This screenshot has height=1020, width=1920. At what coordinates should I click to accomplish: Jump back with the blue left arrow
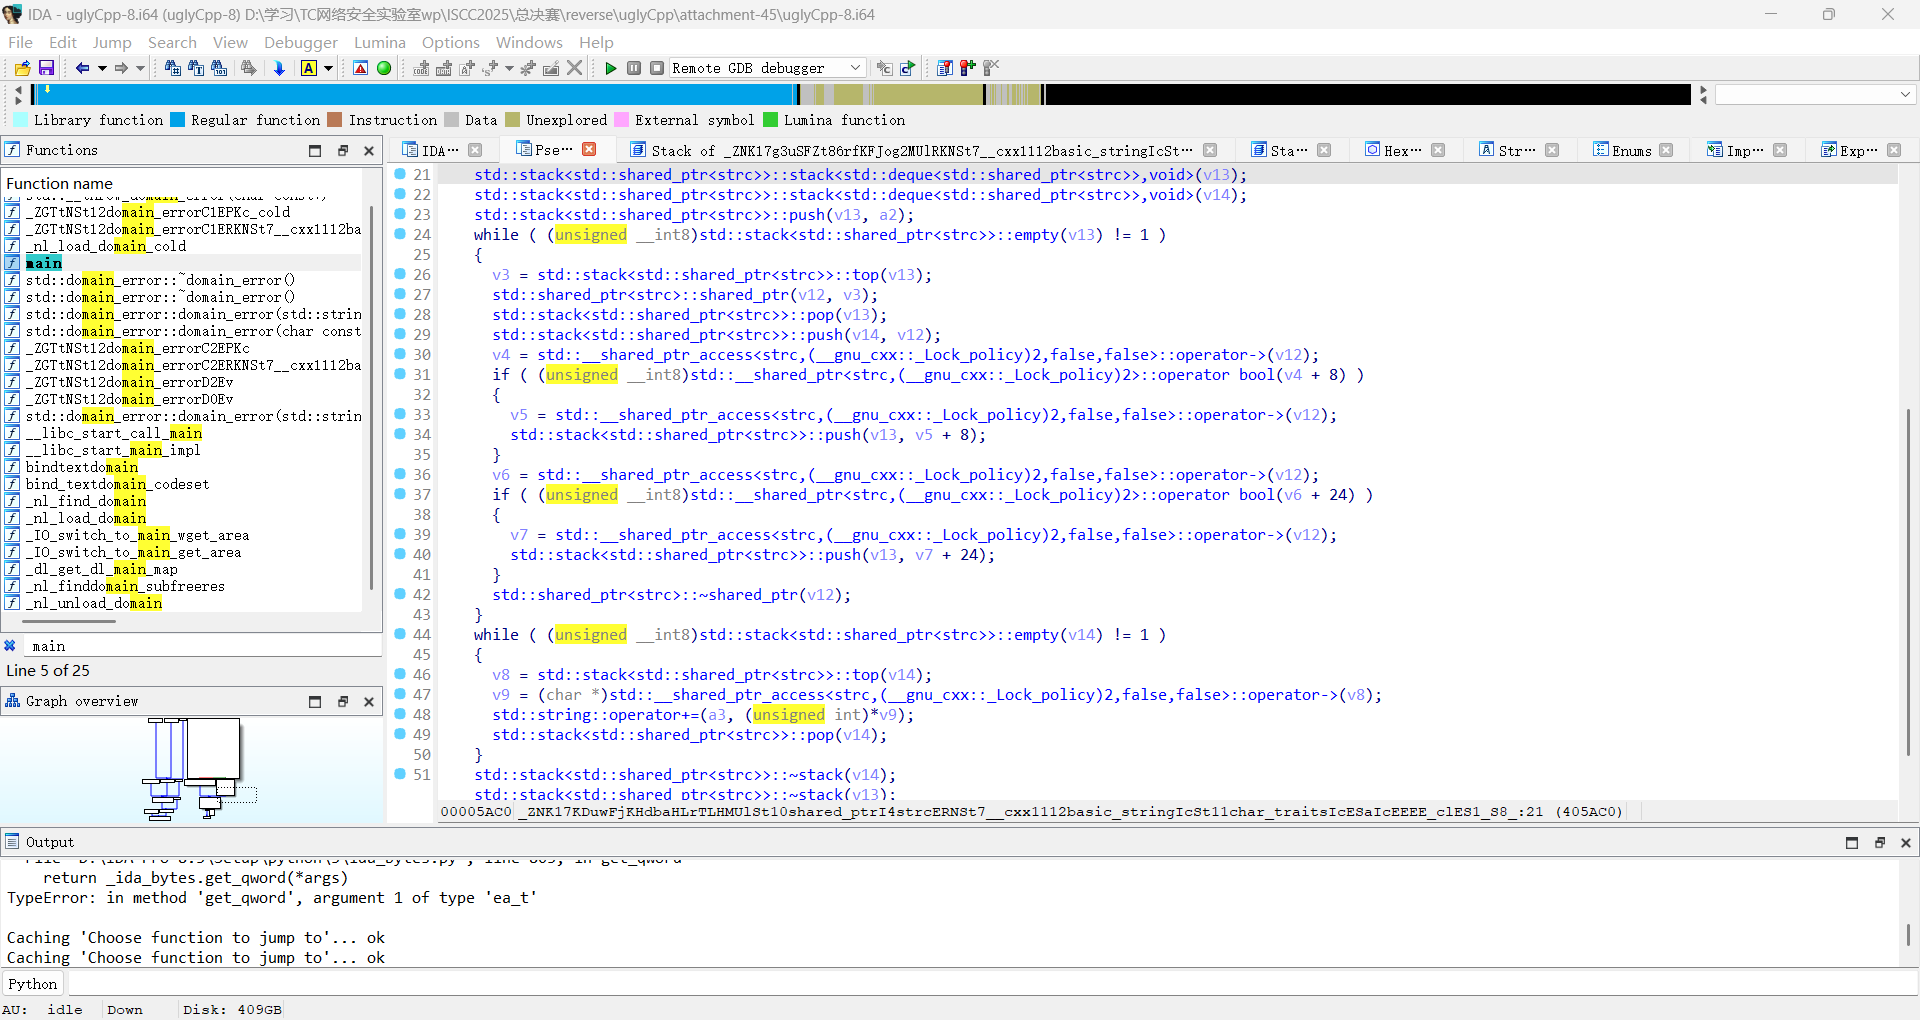(x=83, y=68)
